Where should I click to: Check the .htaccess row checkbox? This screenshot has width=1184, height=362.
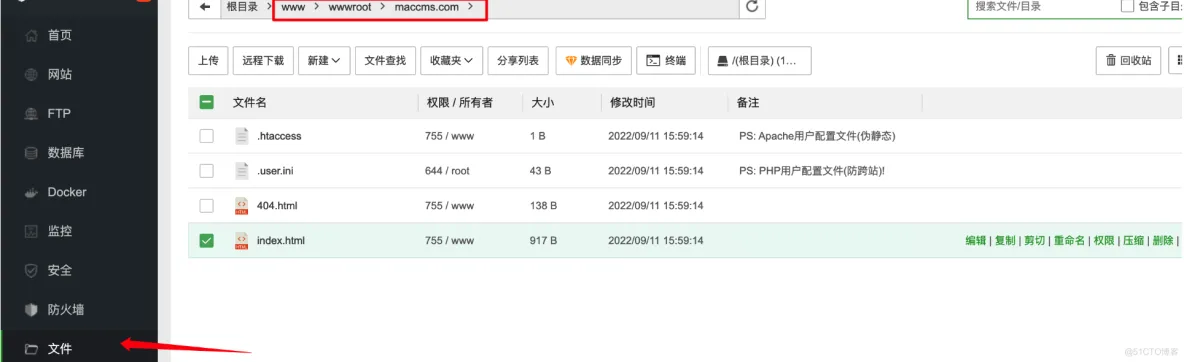(206, 136)
